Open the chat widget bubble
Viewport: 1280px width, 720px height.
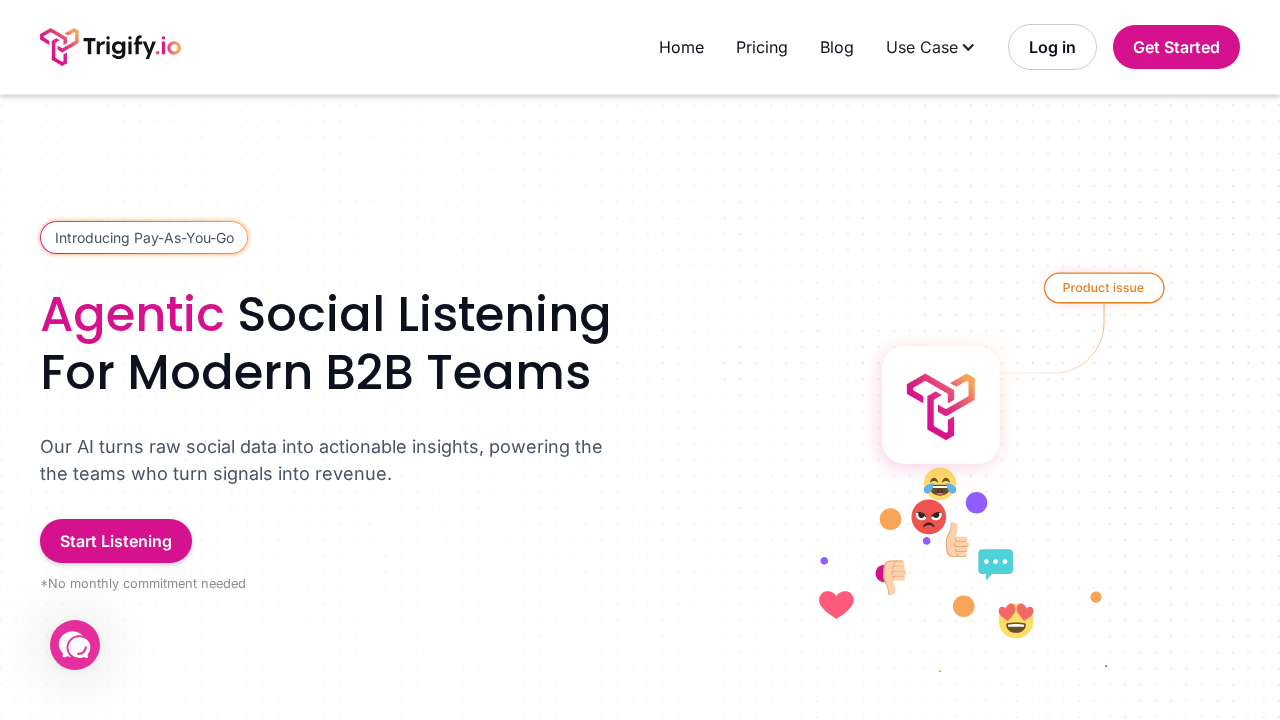pyautogui.click(x=75, y=645)
